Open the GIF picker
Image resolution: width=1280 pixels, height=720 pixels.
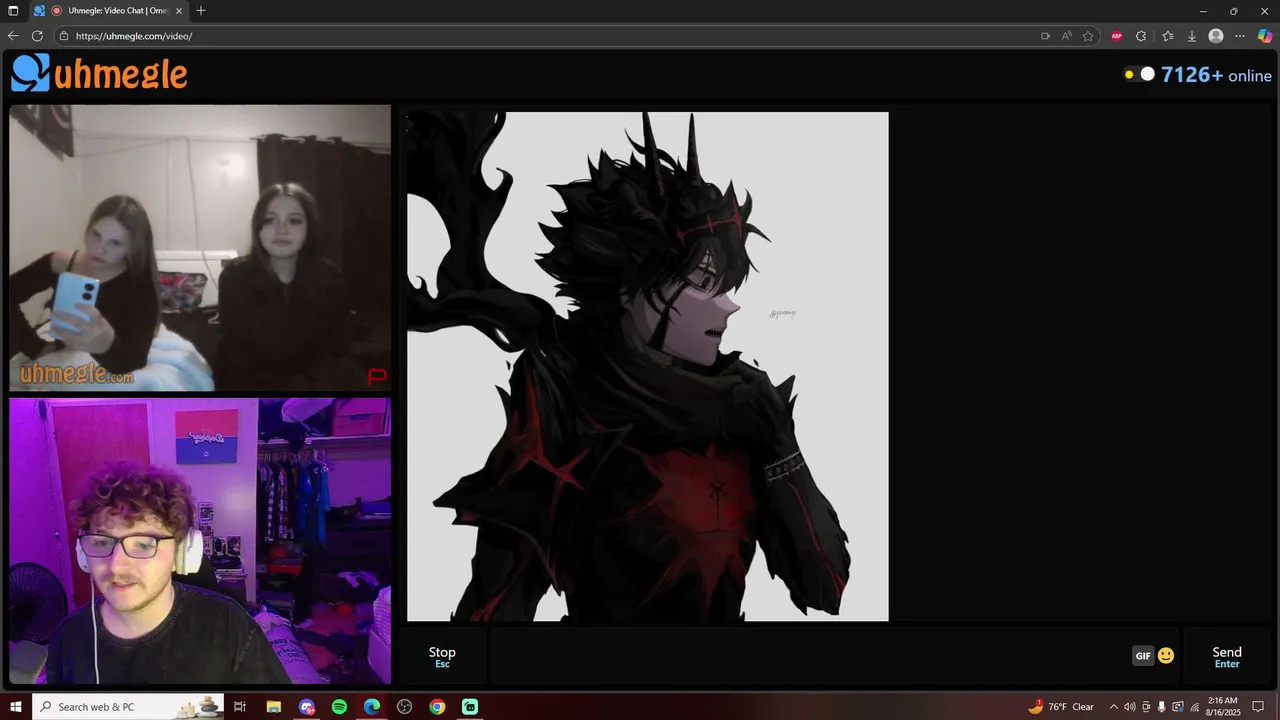[1143, 656]
